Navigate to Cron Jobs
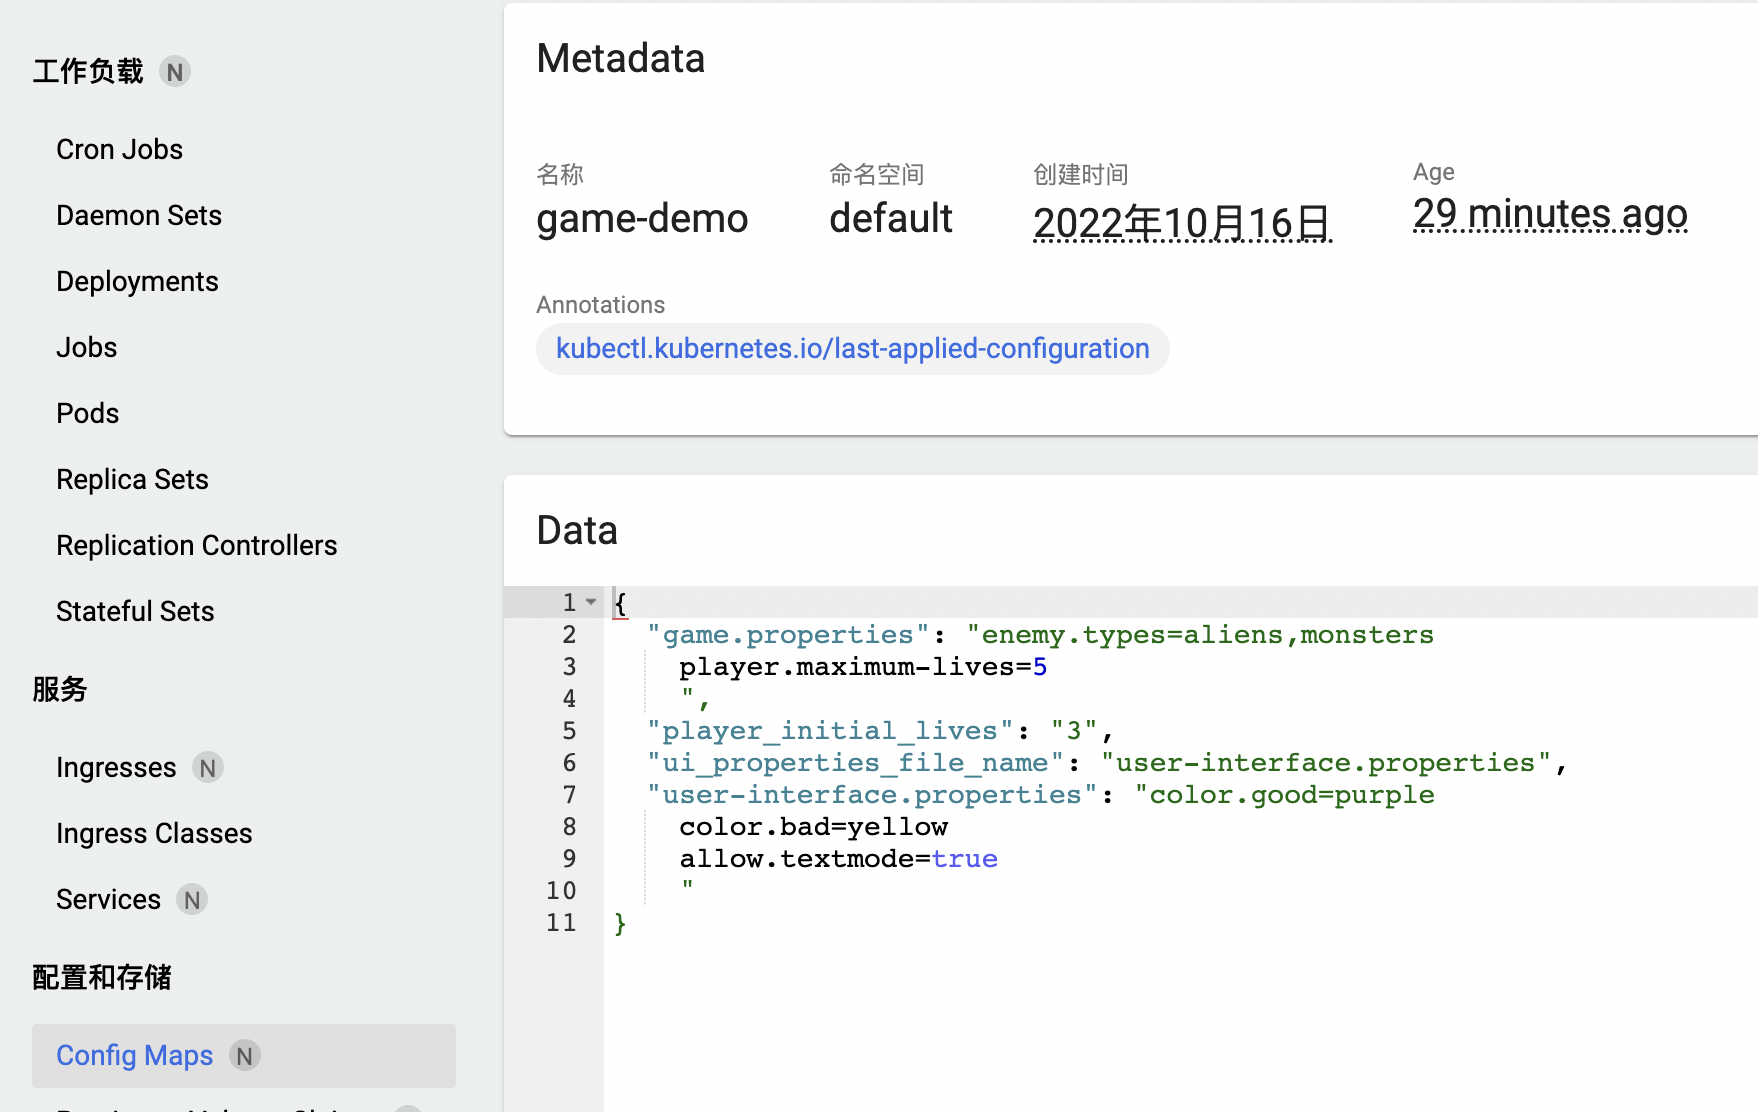The height and width of the screenshot is (1112, 1758). click(x=119, y=148)
